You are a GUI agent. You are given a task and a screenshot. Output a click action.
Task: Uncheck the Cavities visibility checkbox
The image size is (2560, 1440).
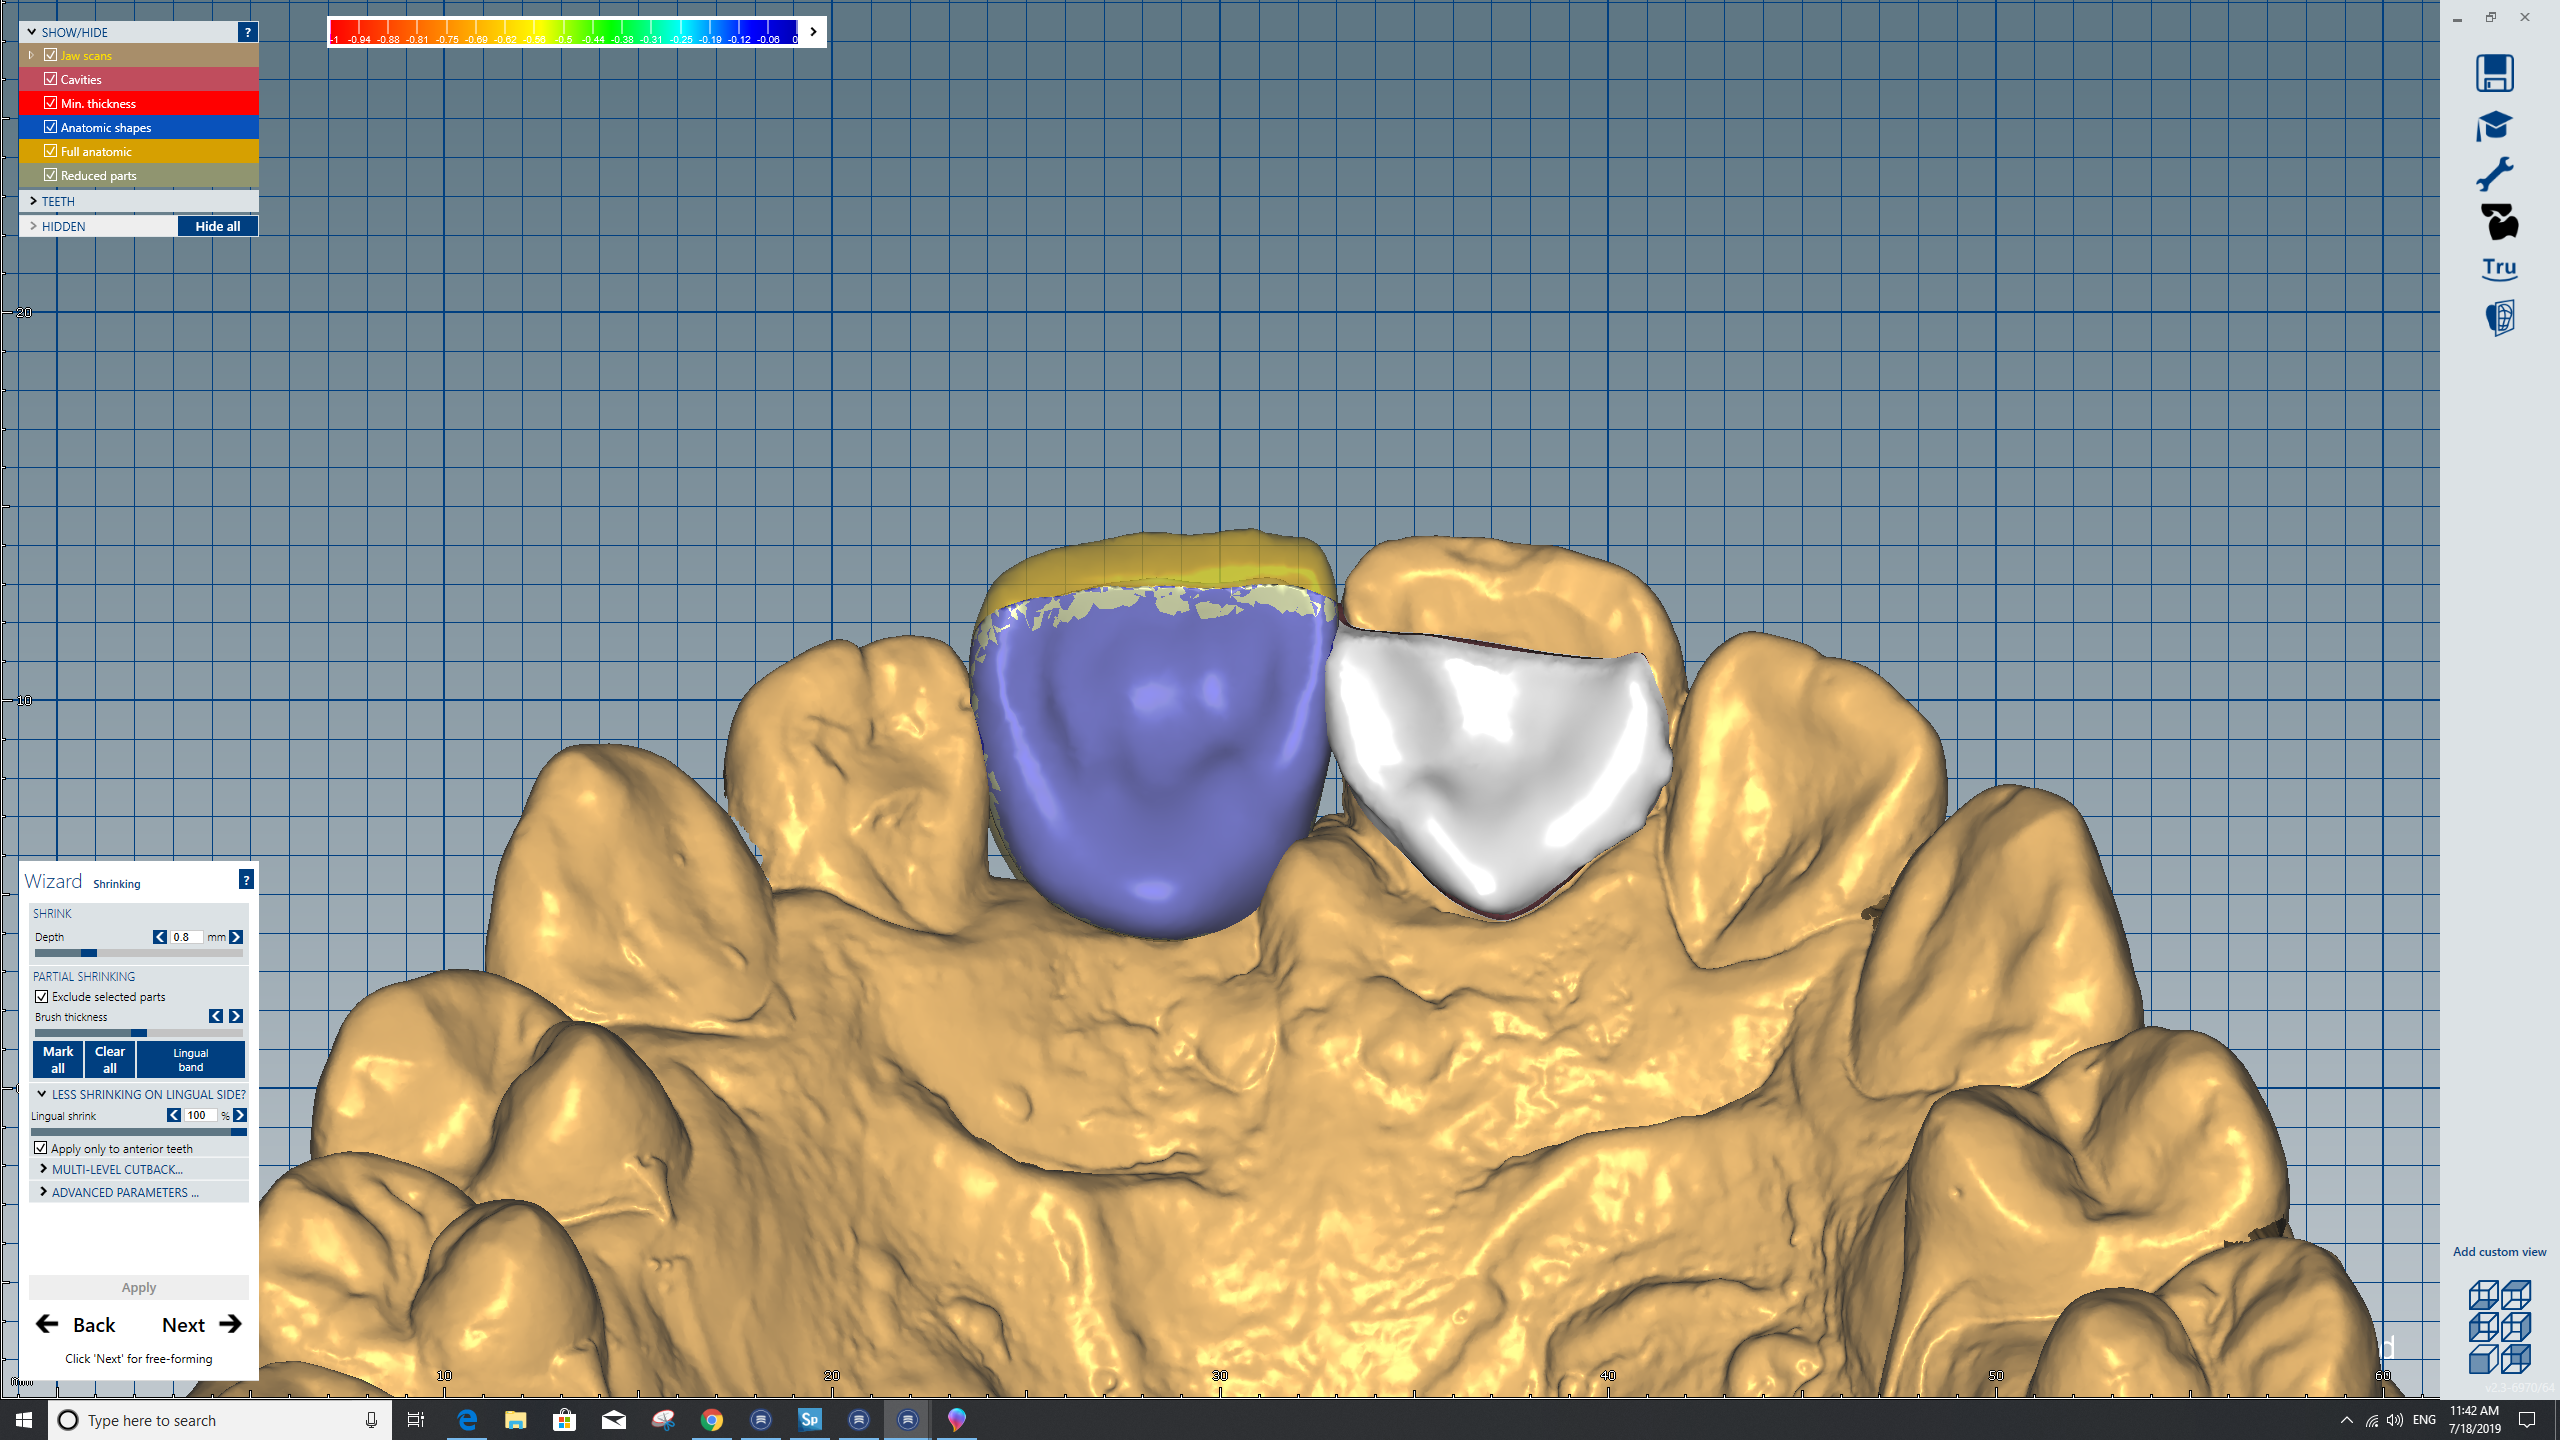pyautogui.click(x=51, y=79)
